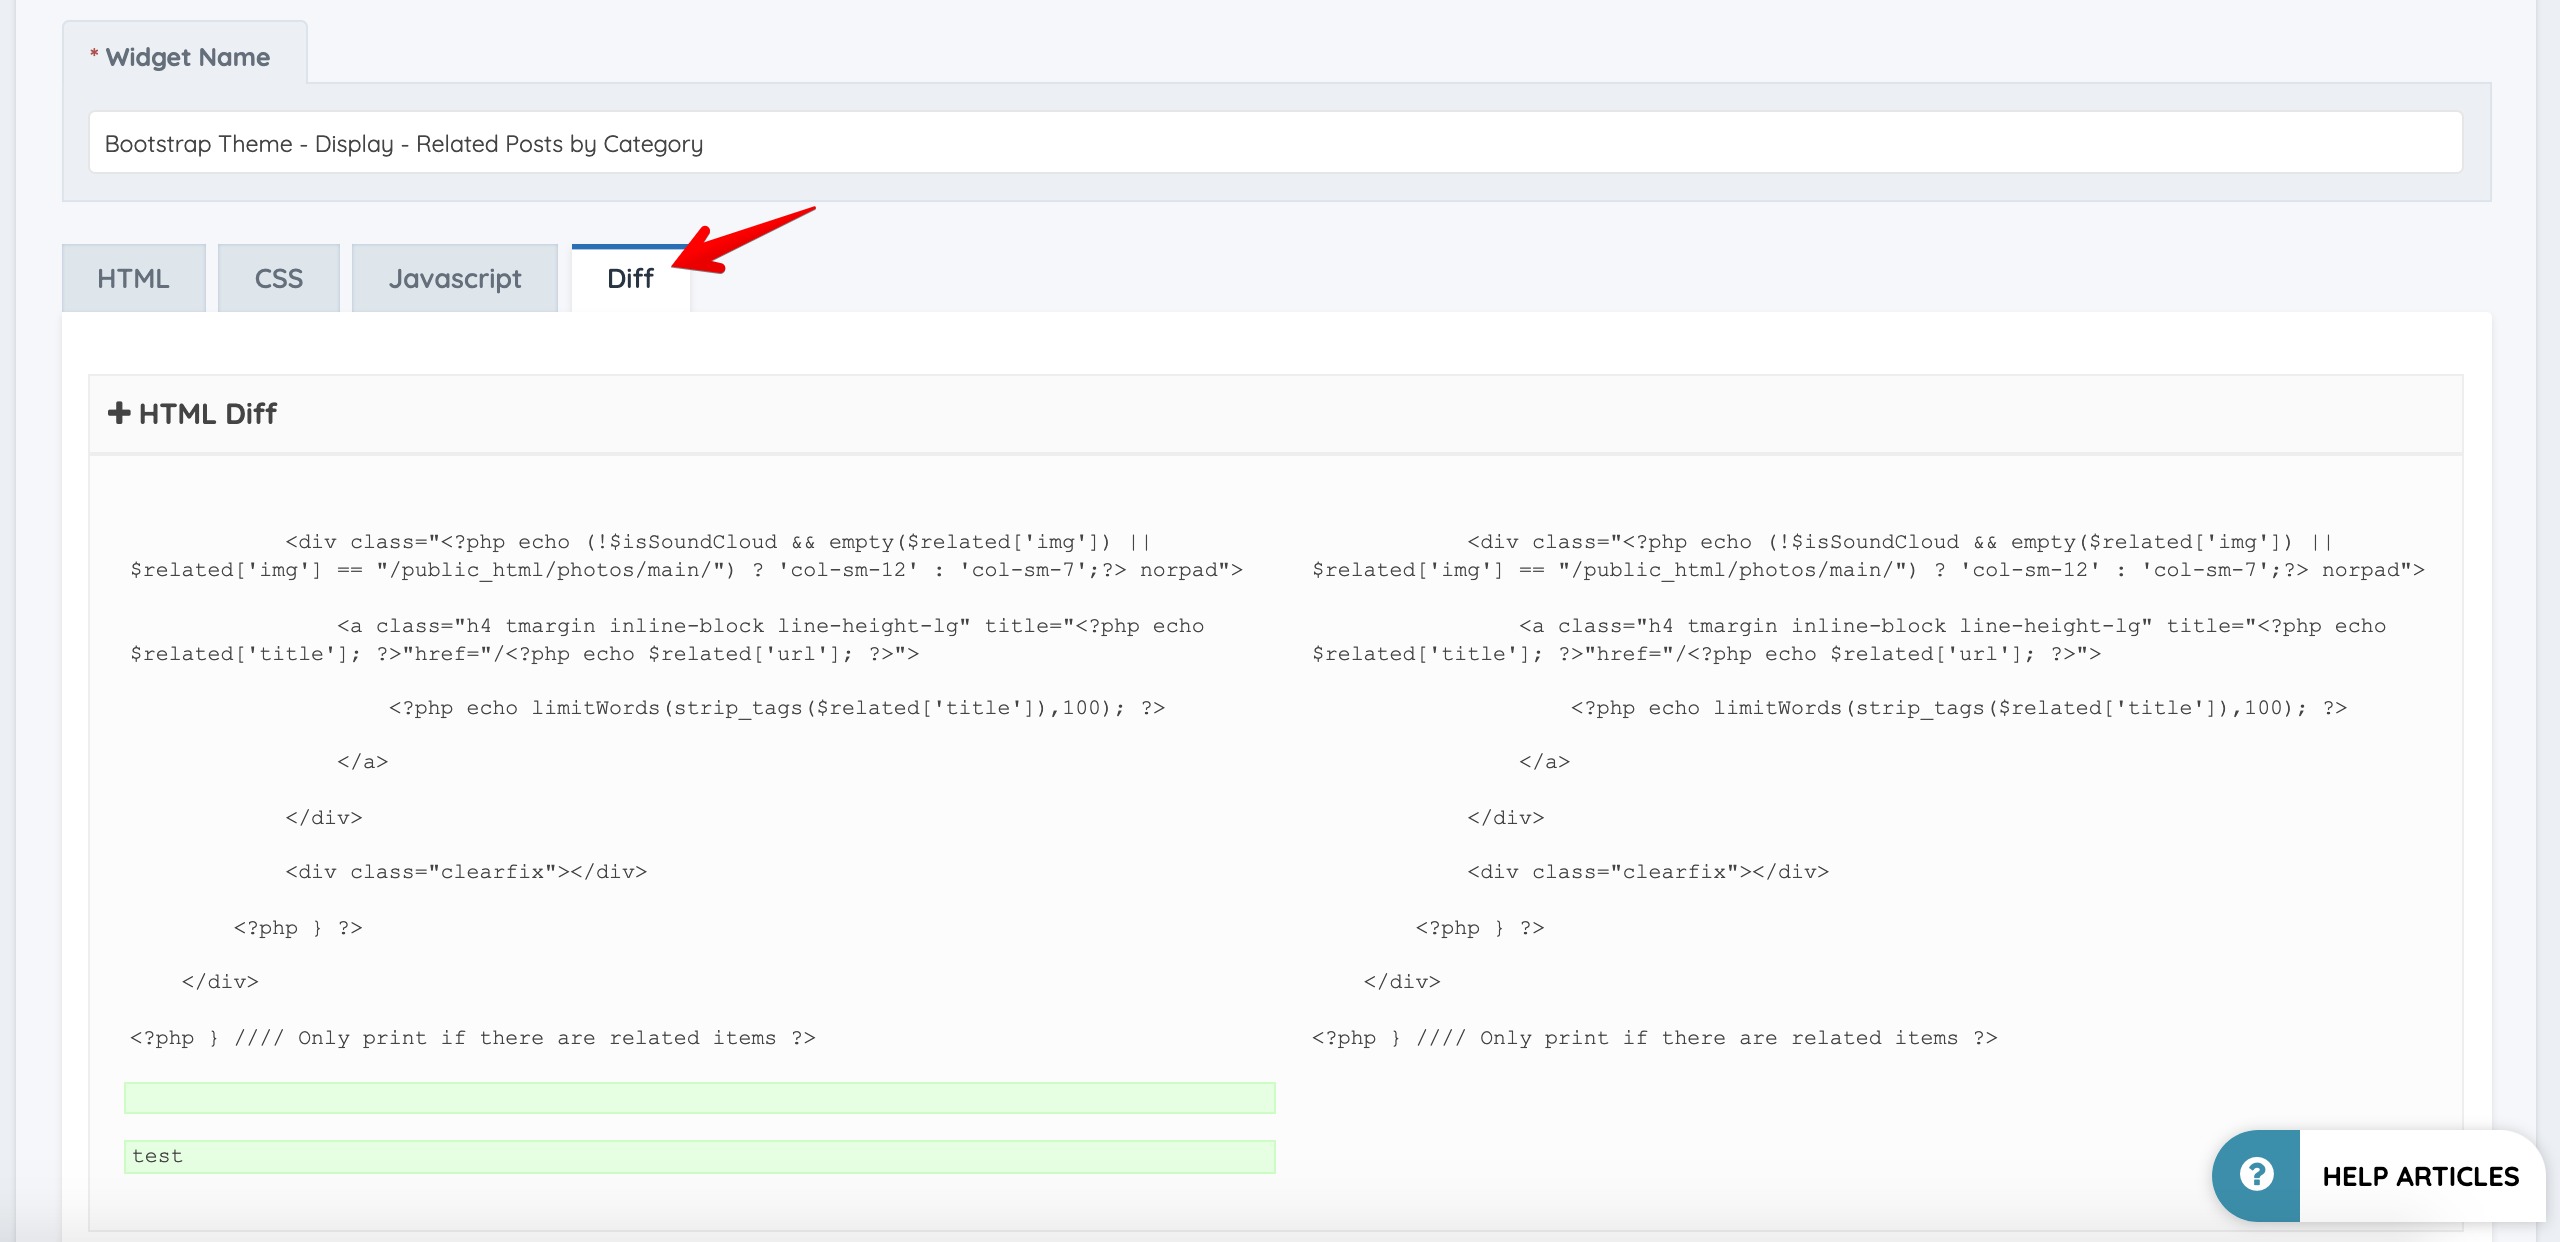This screenshot has width=2560, height=1242.
Task: Click the left pane 'Only print if' comment line
Action: click(x=473, y=1038)
